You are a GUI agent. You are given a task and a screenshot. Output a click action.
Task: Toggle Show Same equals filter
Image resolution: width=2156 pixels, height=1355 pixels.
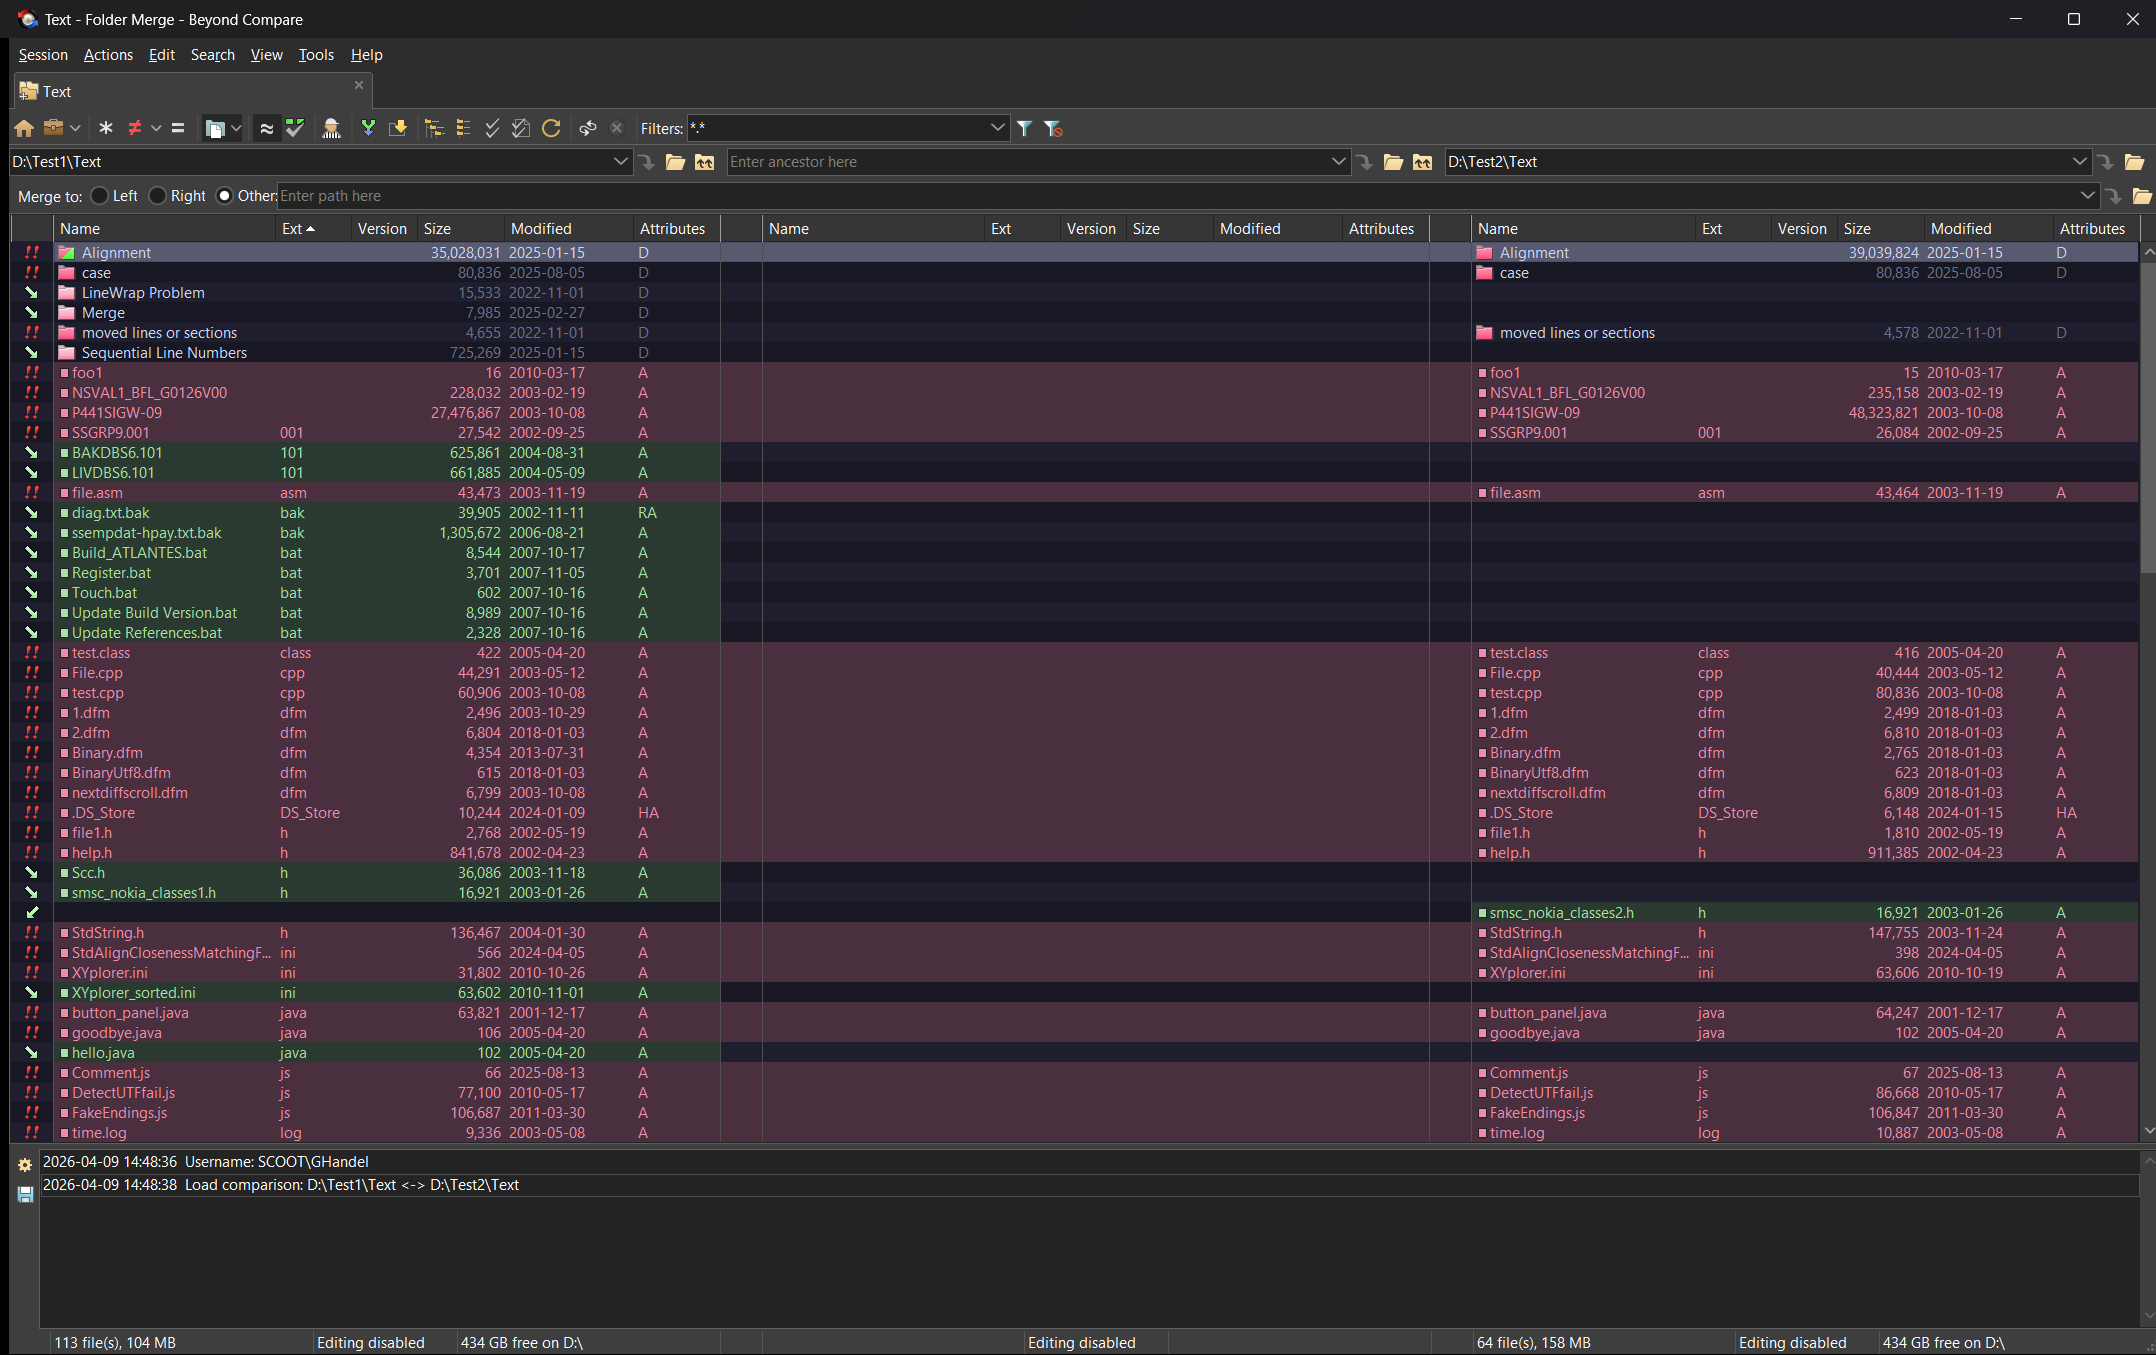(178, 128)
